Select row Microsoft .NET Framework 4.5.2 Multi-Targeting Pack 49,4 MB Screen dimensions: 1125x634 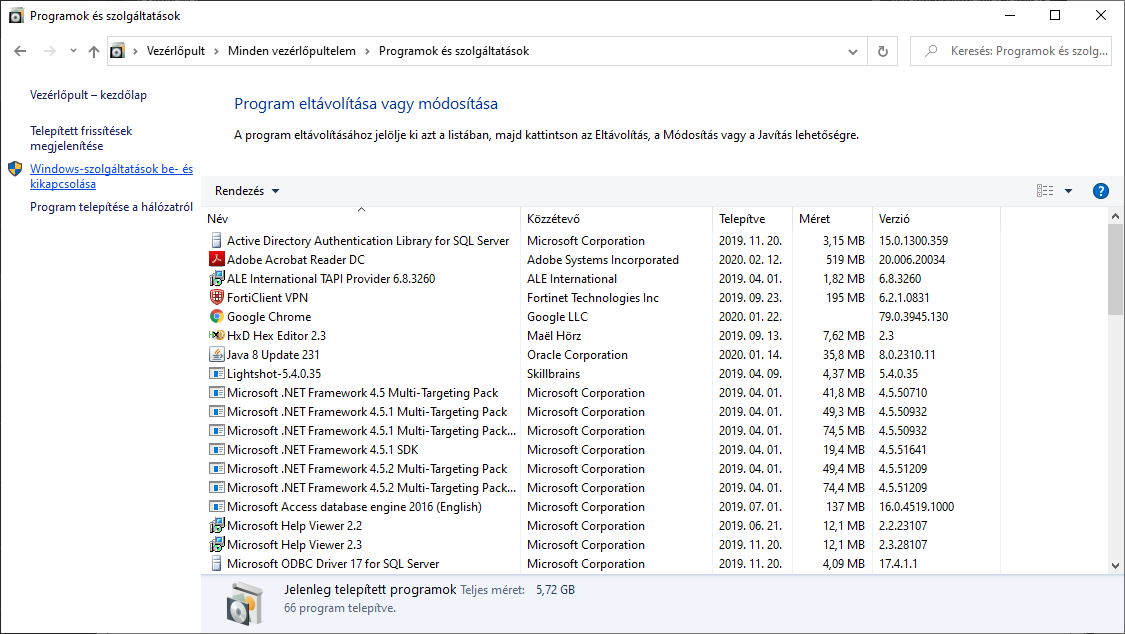coord(601,468)
